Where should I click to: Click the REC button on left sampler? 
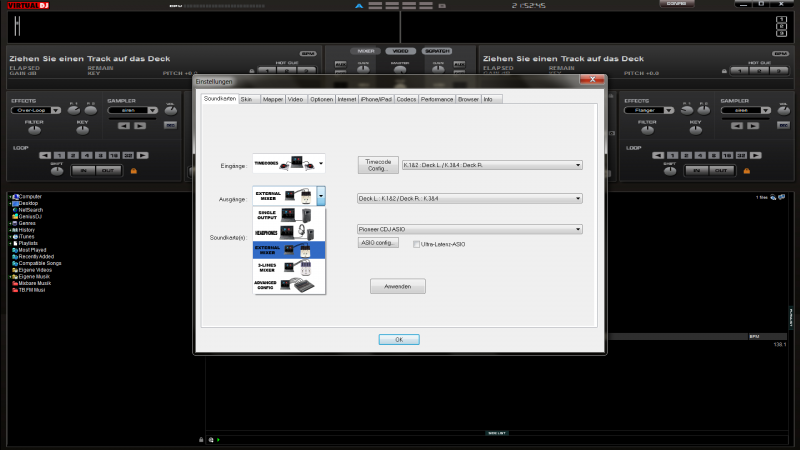[x=170, y=125]
